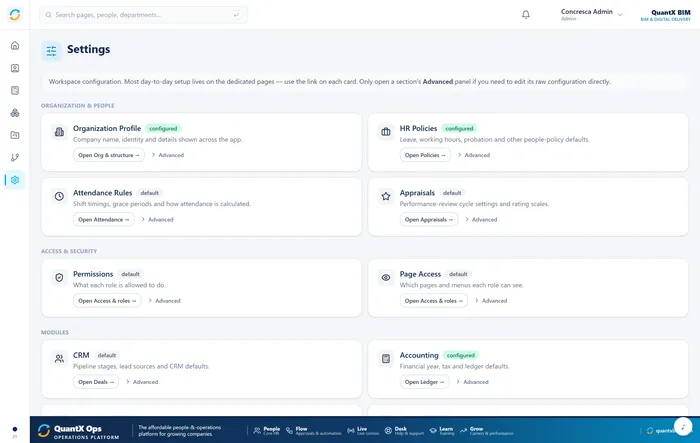Click the Open Attendance button

(x=104, y=219)
